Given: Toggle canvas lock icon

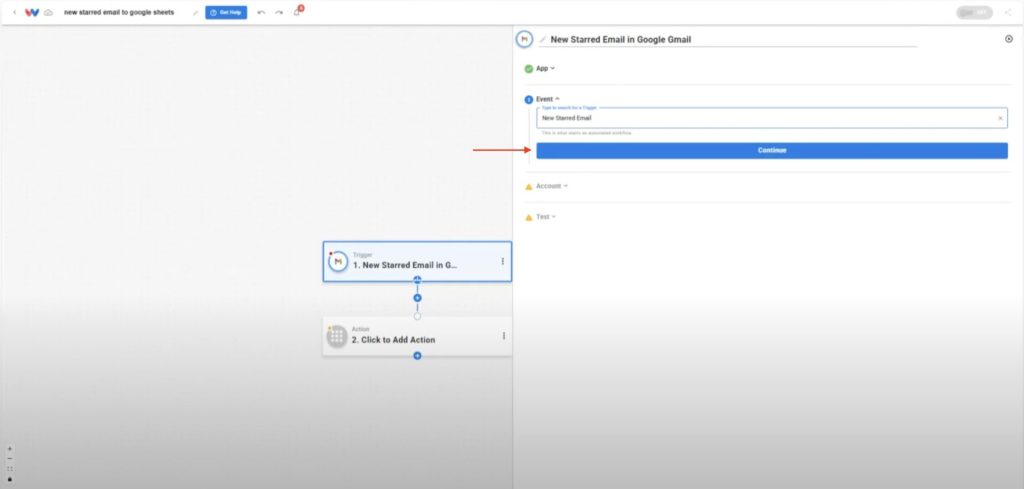Looking at the screenshot, I should coord(10,479).
